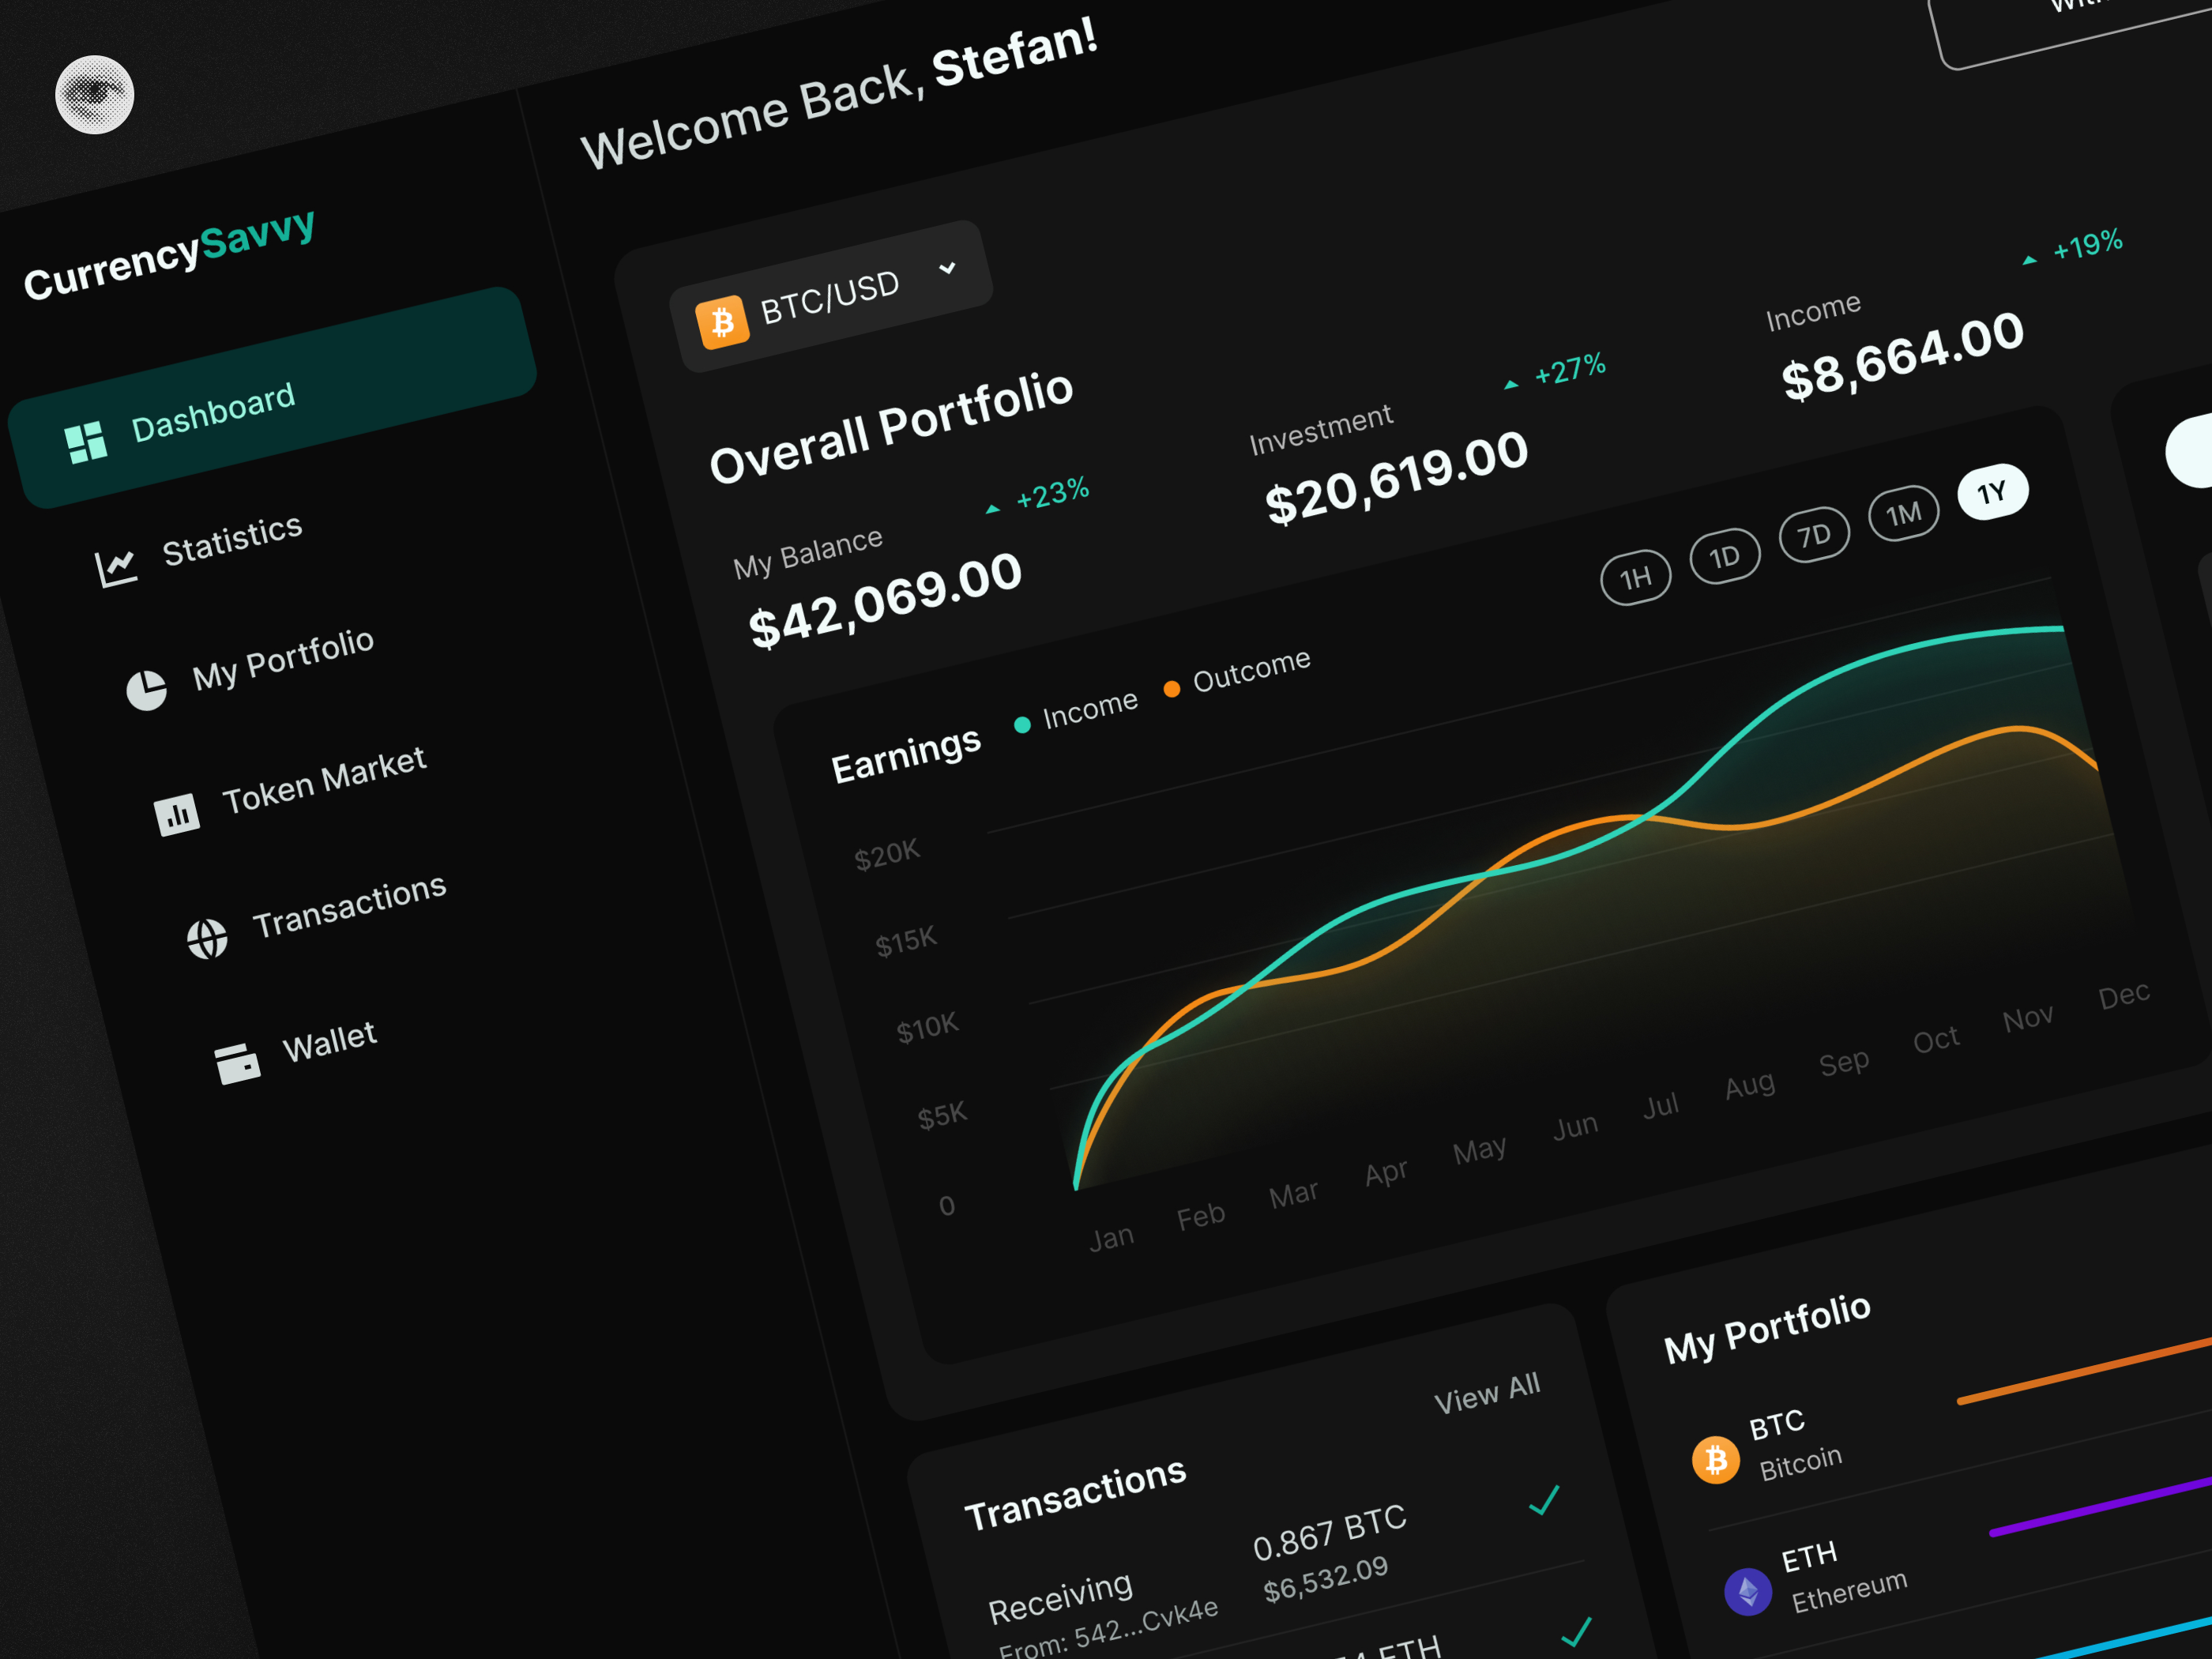The width and height of the screenshot is (2212, 1659).
Task: Click the CurrencySavvy brand name
Action: click(x=169, y=254)
